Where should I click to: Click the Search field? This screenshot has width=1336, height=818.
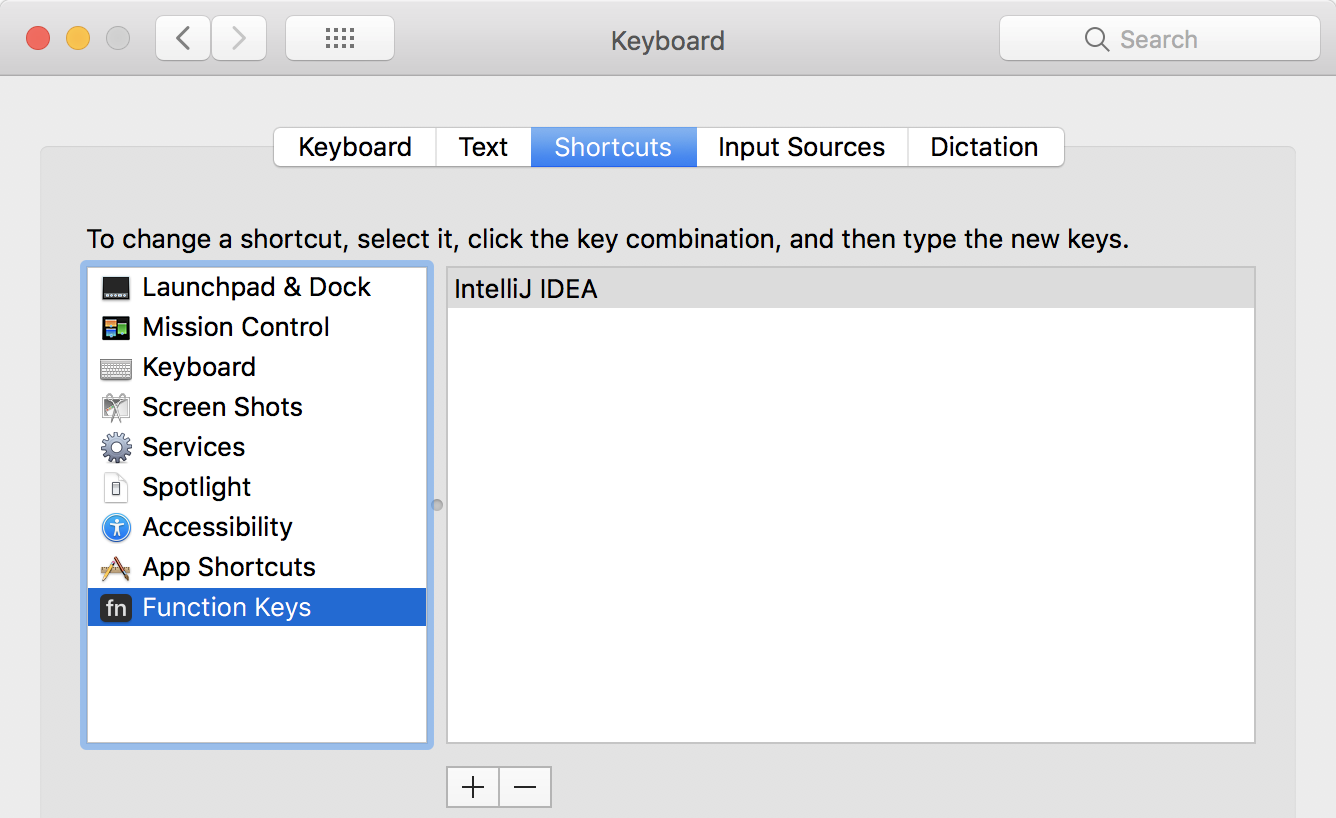[x=1160, y=39]
